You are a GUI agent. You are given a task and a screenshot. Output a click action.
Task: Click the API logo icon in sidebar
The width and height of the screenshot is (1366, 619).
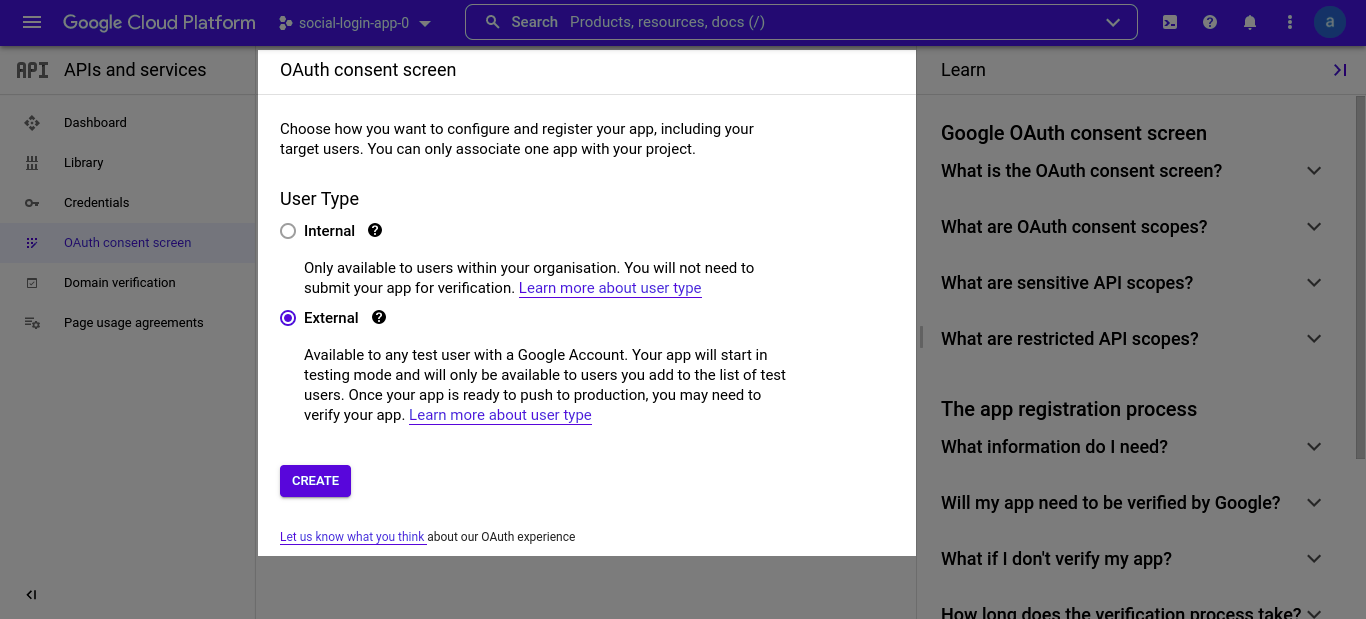point(32,70)
